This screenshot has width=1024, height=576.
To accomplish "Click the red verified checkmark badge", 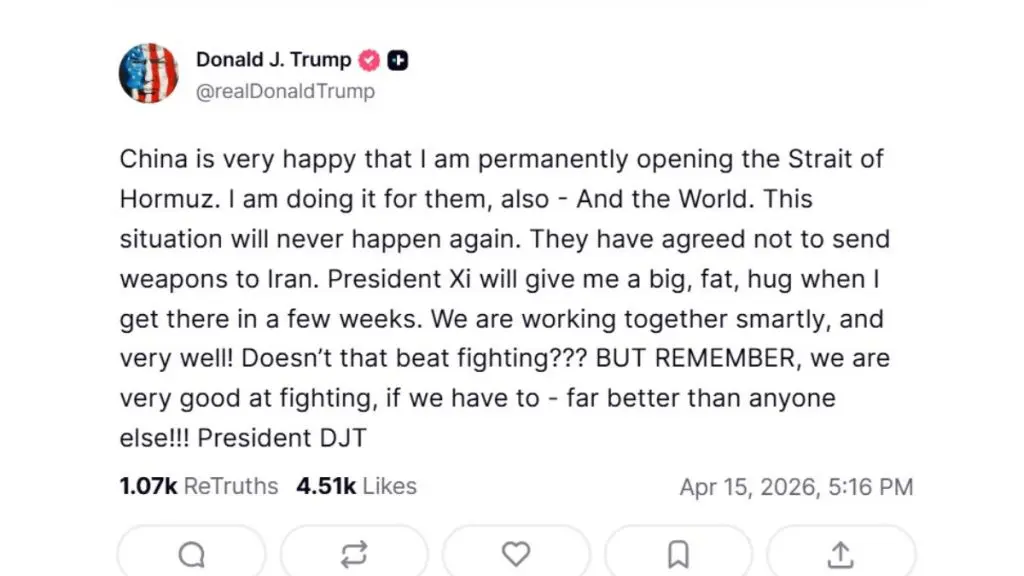I will pyautogui.click(x=369, y=60).
